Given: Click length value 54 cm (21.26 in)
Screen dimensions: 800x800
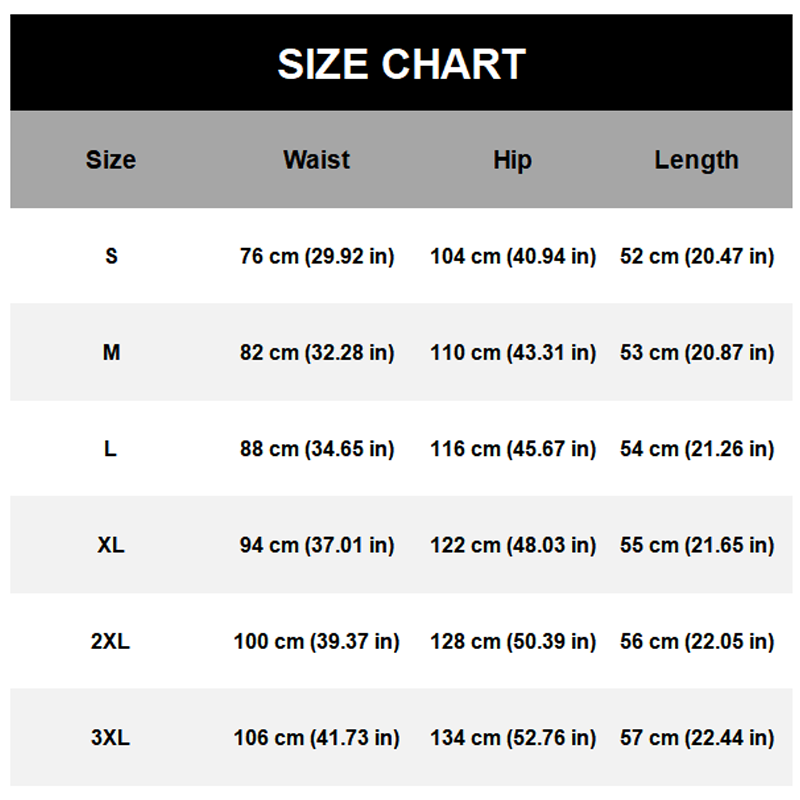Looking at the screenshot, I should pyautogui.click(x=697, y=449).
